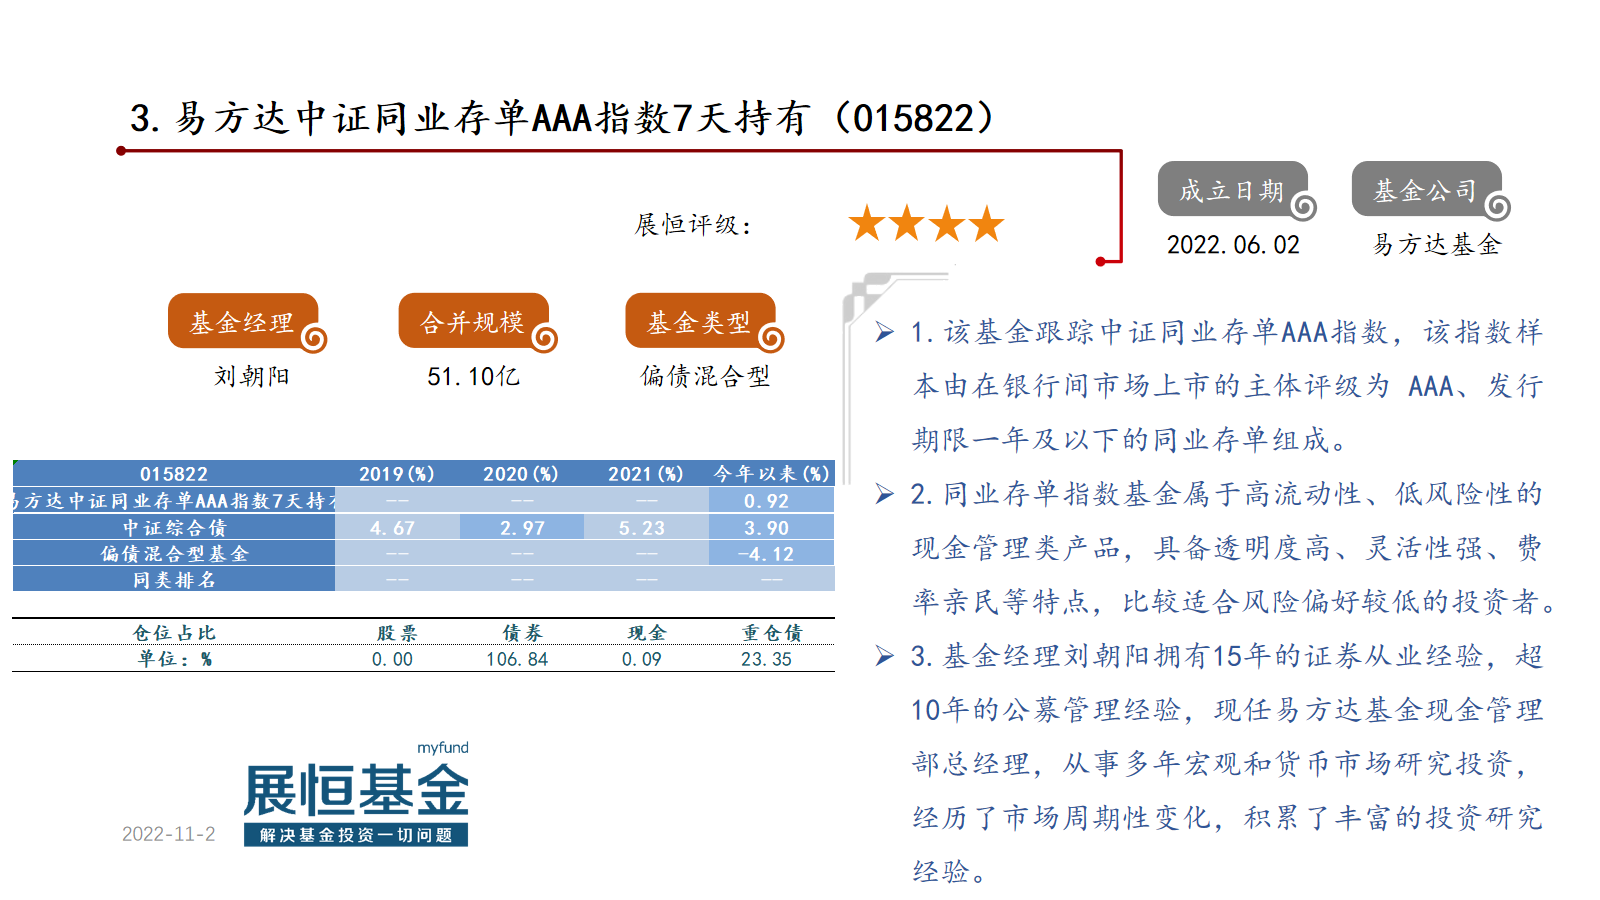1600x900 pixels.
Task: Click the fourth rating star
Action: 987,223
